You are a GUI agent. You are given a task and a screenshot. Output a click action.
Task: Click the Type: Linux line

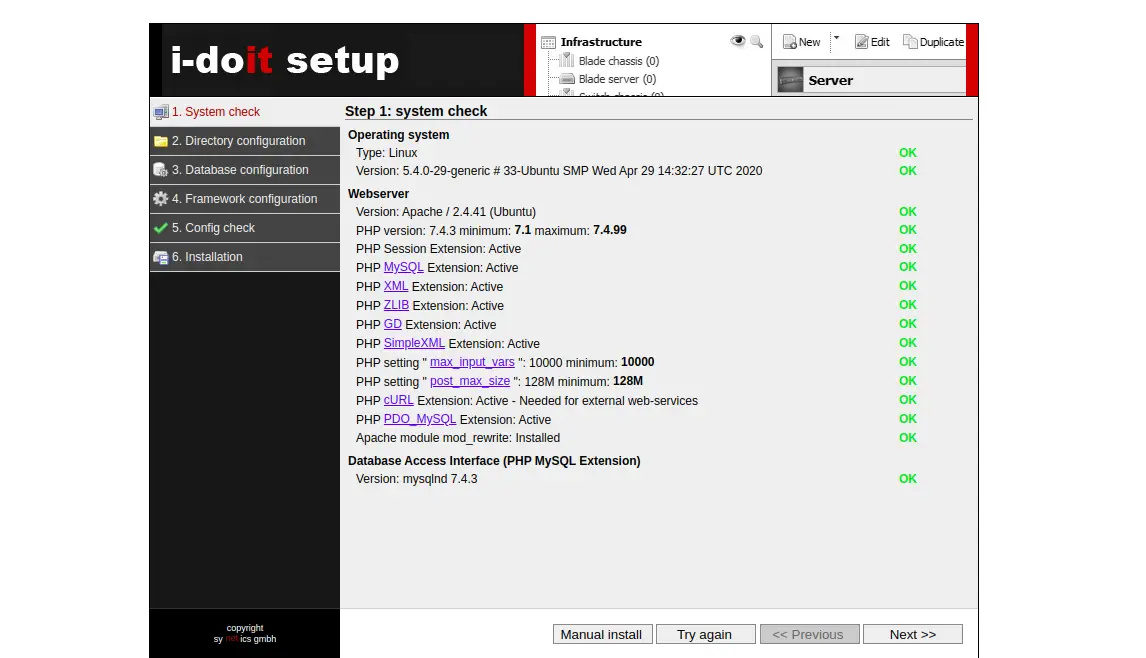click(x=387, y=153)
